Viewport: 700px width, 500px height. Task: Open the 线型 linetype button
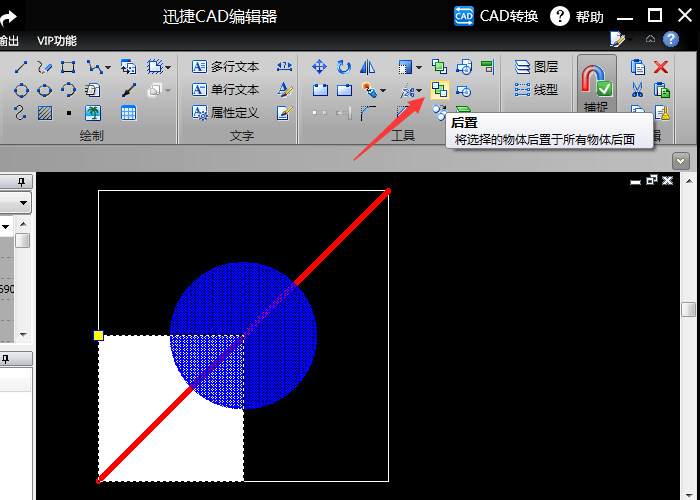[536, 90]
